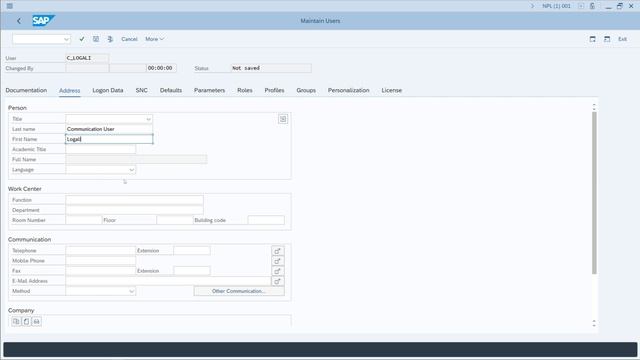The image size is (640, 360).
Task: Open the command field dropdown
Action: (x=66, y=39)
